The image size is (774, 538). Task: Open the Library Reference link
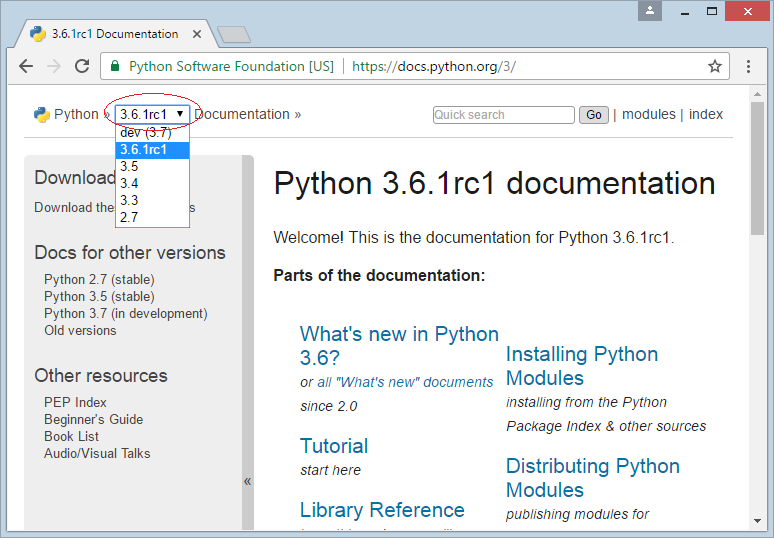382,510
